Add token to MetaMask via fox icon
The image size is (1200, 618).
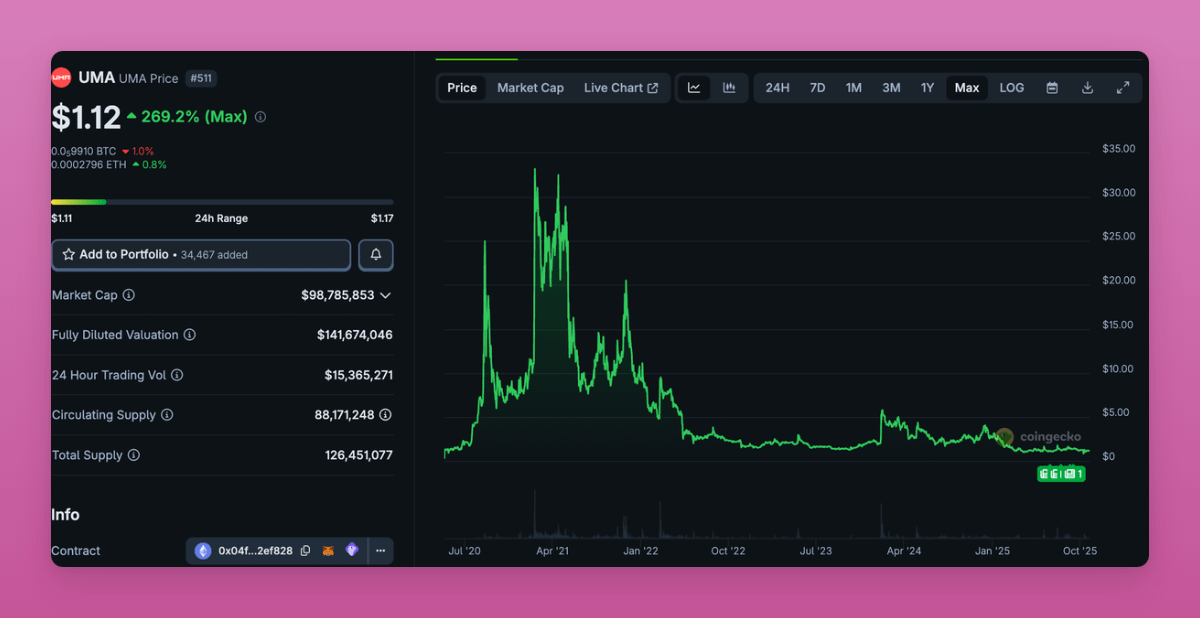328,551
